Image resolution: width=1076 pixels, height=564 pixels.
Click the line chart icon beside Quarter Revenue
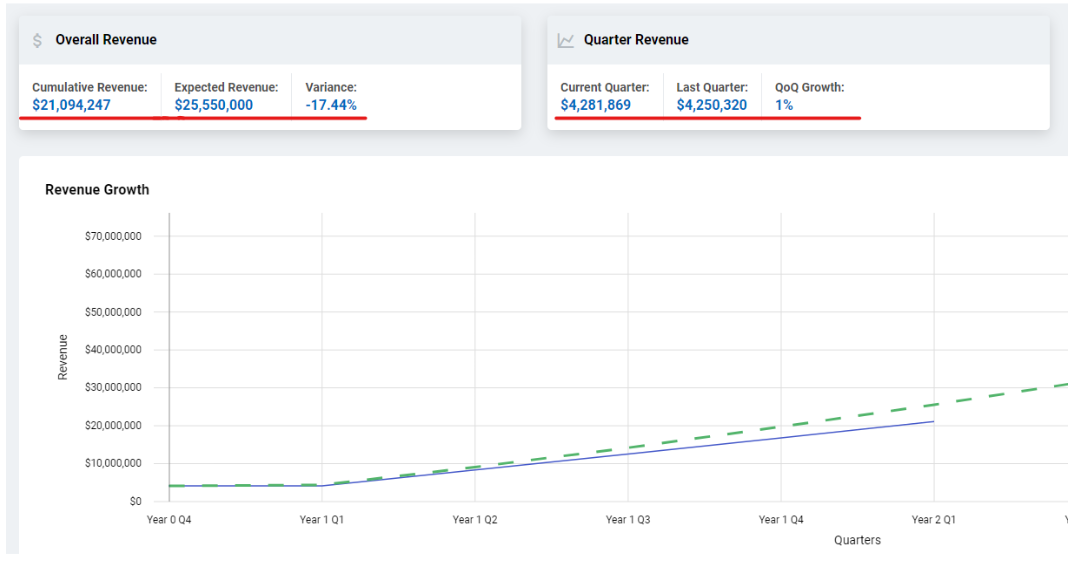[565, 40]
